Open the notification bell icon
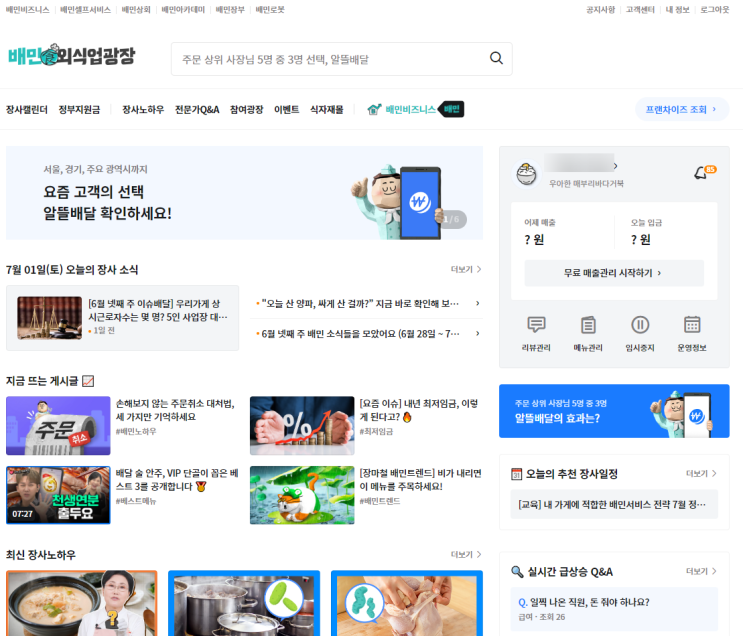743x636 pixels. coord(701,173)
